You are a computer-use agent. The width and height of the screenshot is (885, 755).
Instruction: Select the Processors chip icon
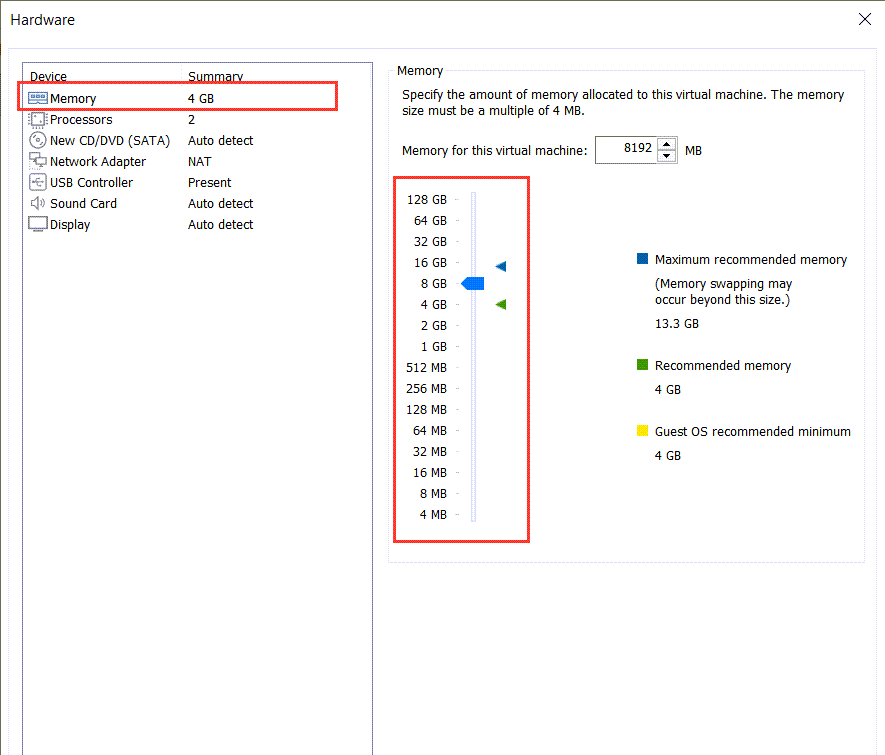click(37, 120)
